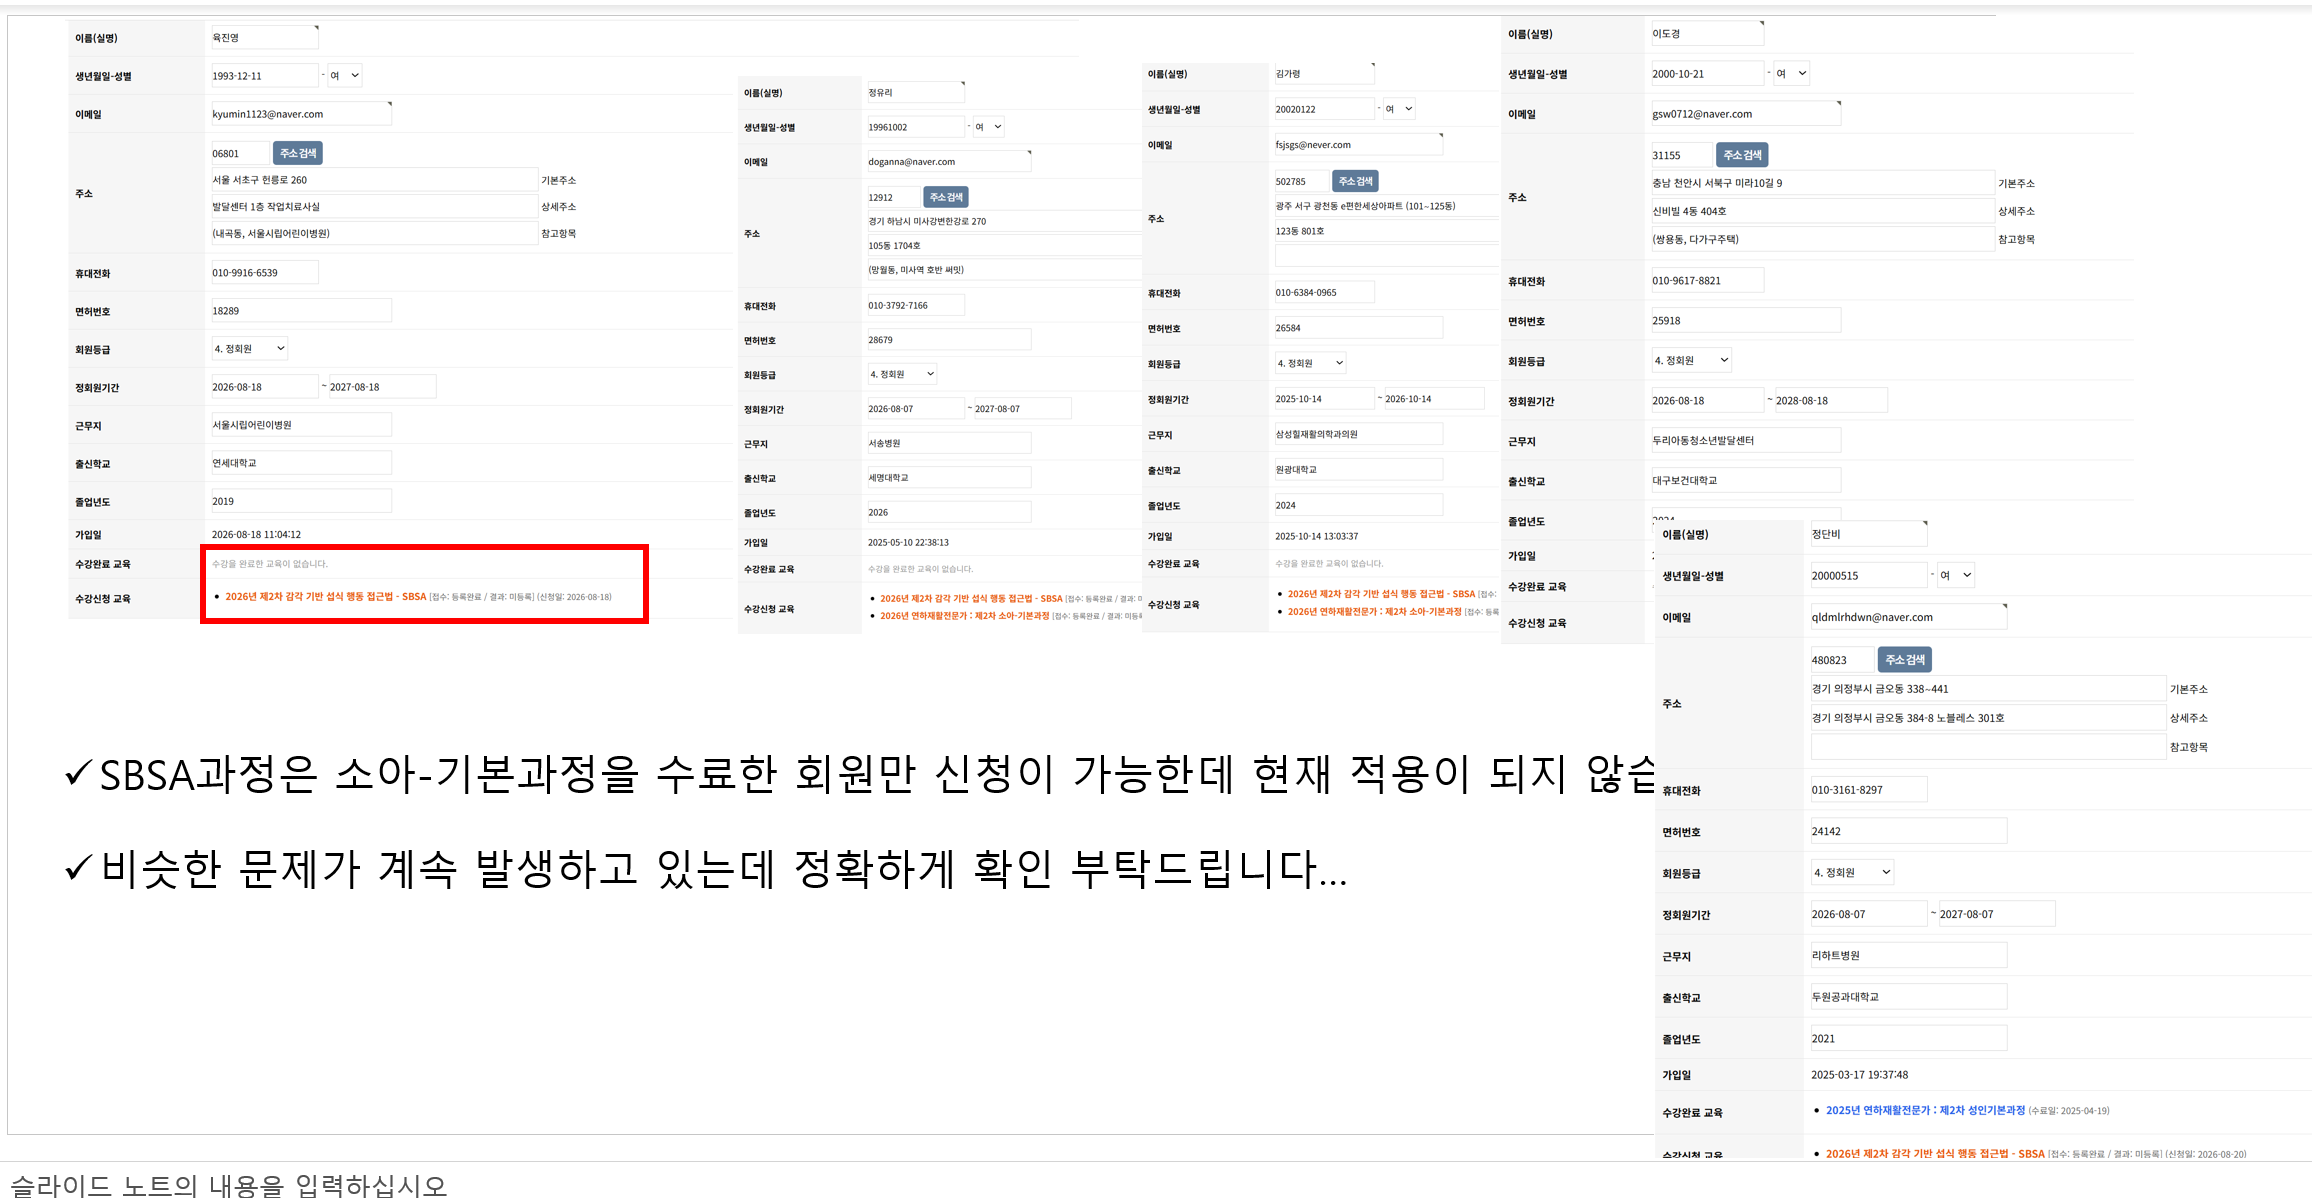Click the name field containing 육진영
This screenshot has width=2312, height=1198.
(x=264, y=37)
